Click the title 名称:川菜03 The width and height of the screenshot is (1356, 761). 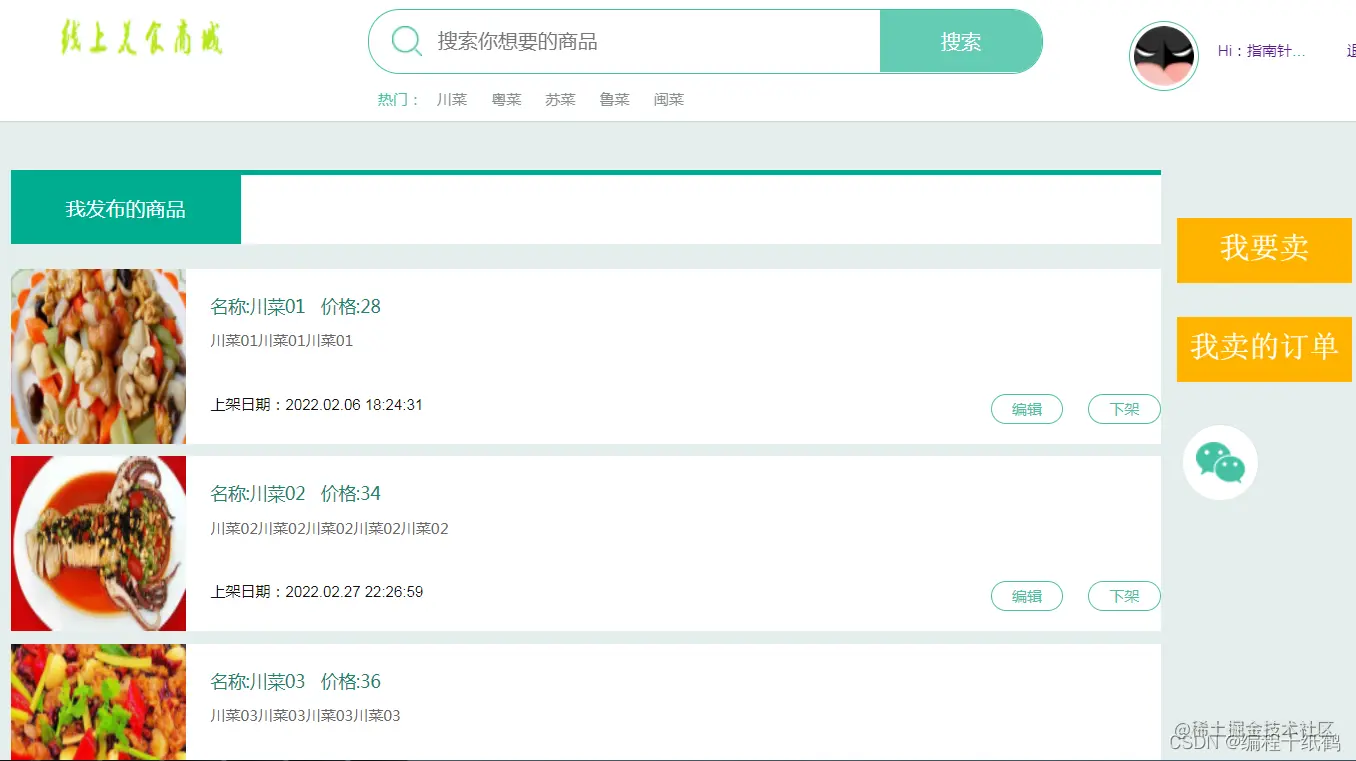point(258,681)
